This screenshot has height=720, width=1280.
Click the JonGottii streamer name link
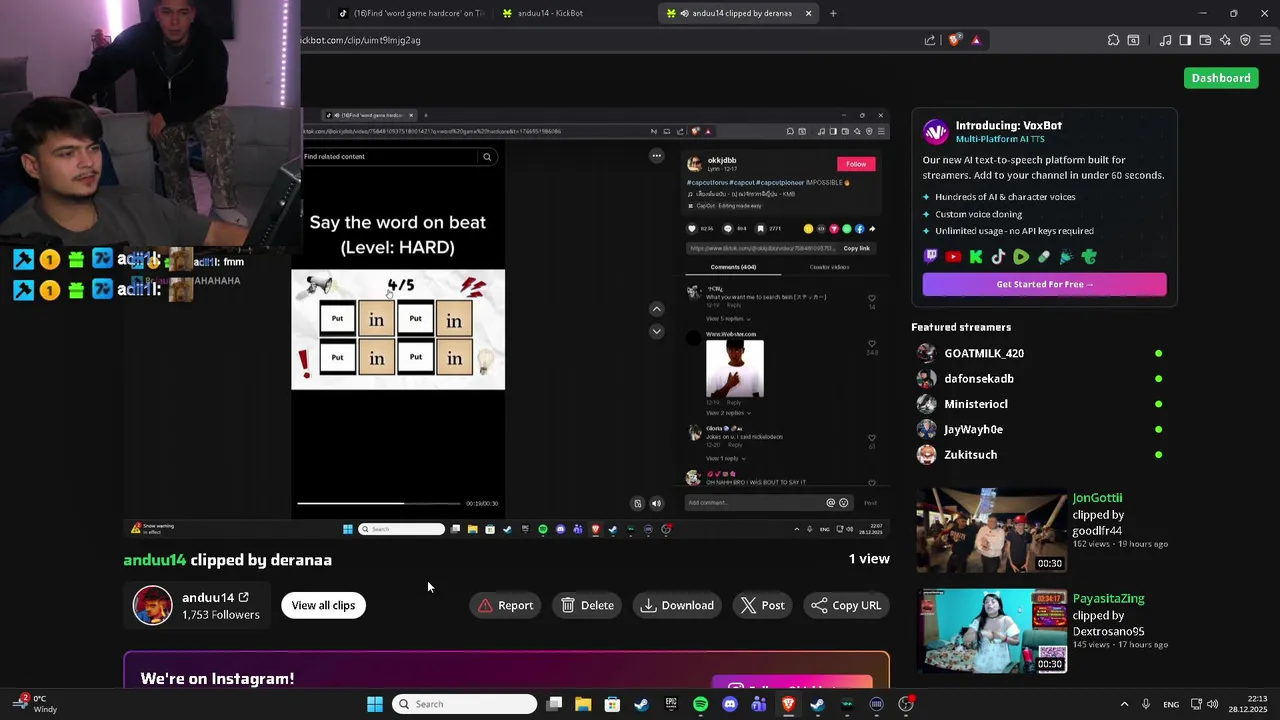click(1097, 498)
